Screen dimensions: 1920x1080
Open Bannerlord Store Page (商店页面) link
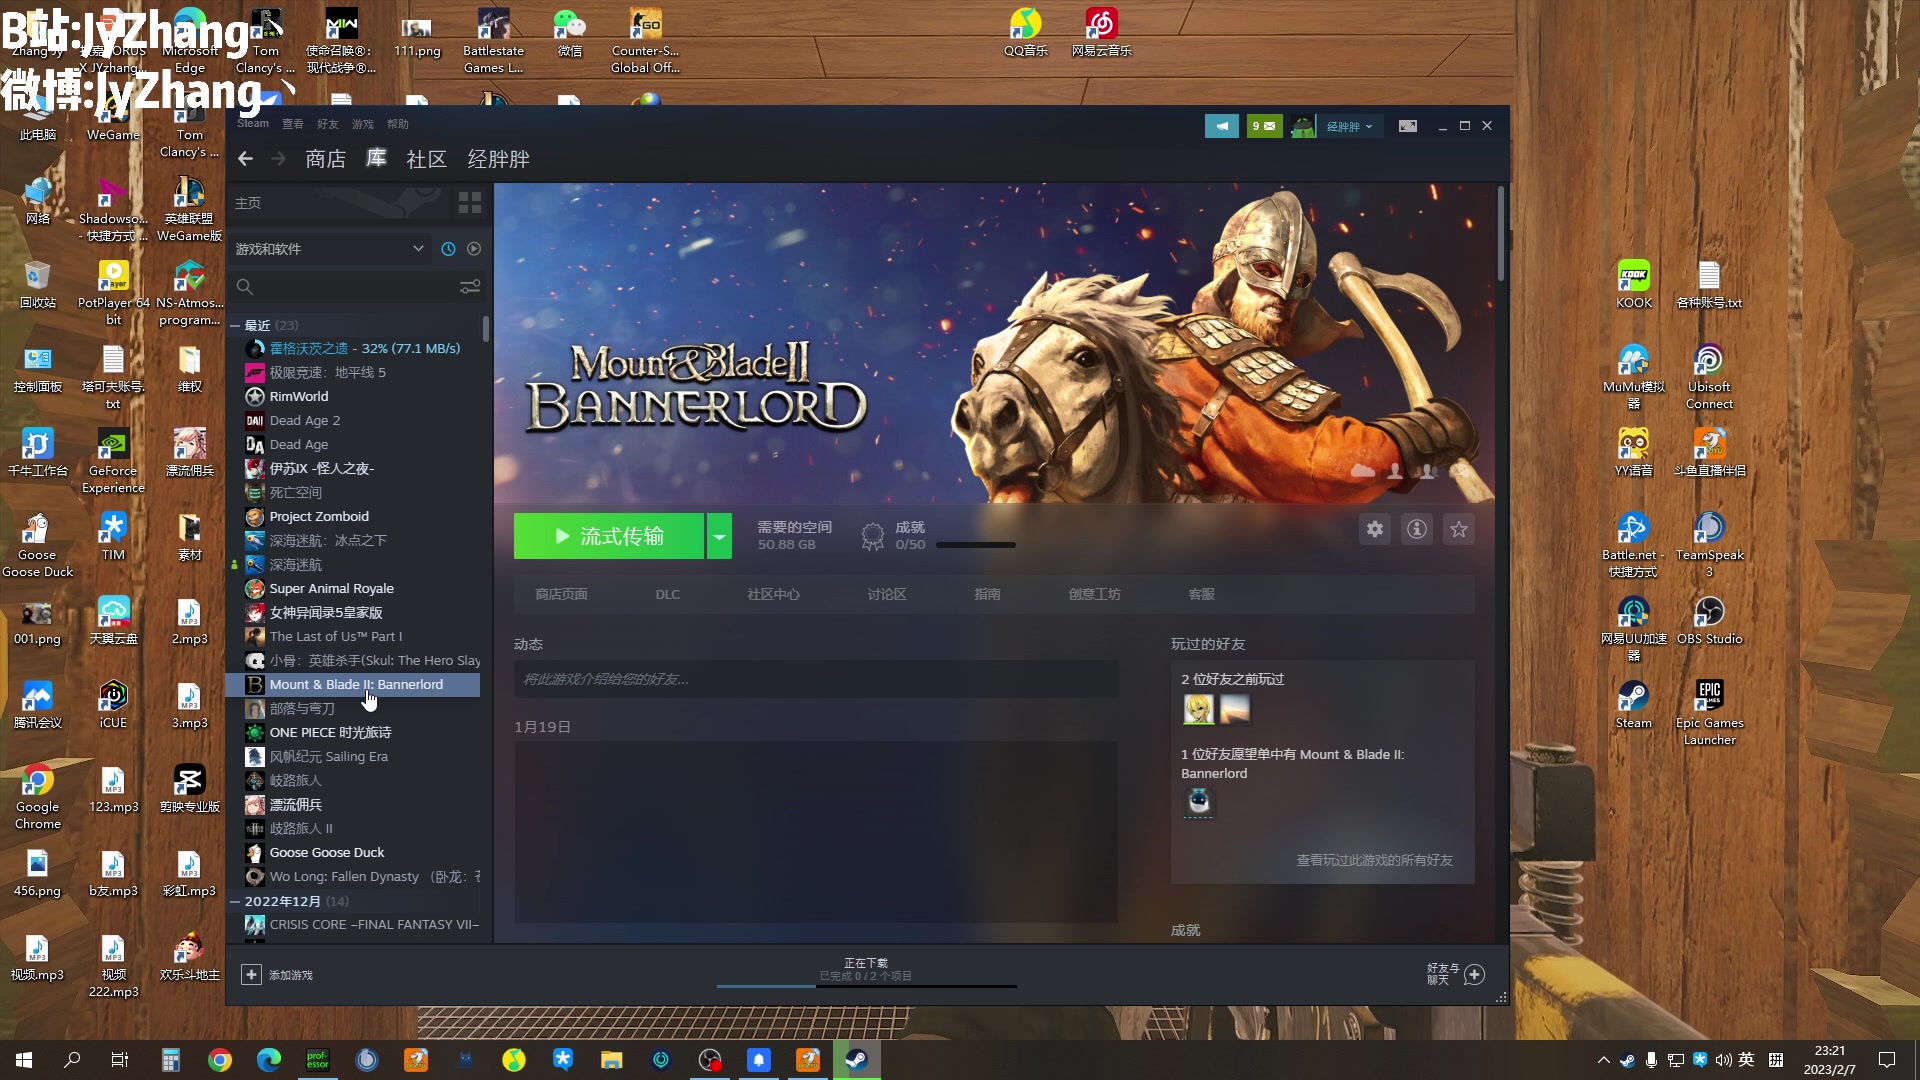coord(561,594)
